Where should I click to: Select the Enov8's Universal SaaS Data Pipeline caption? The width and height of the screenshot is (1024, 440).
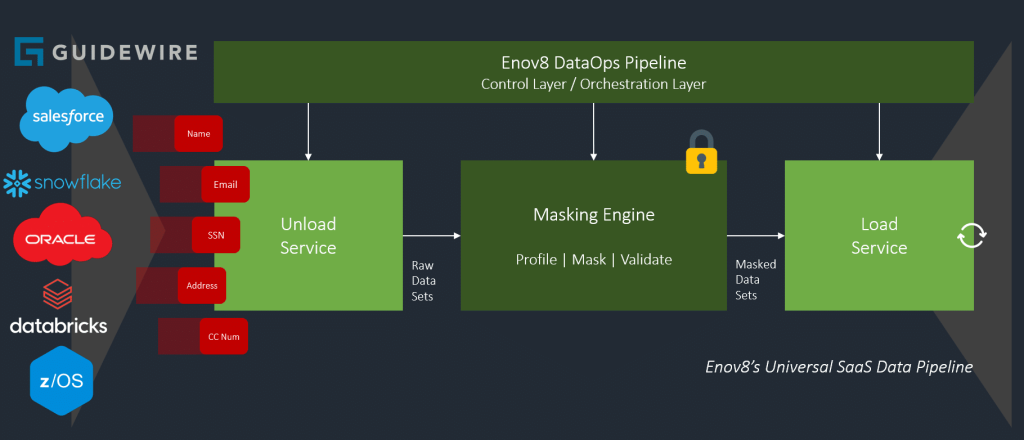click(838, 367)
